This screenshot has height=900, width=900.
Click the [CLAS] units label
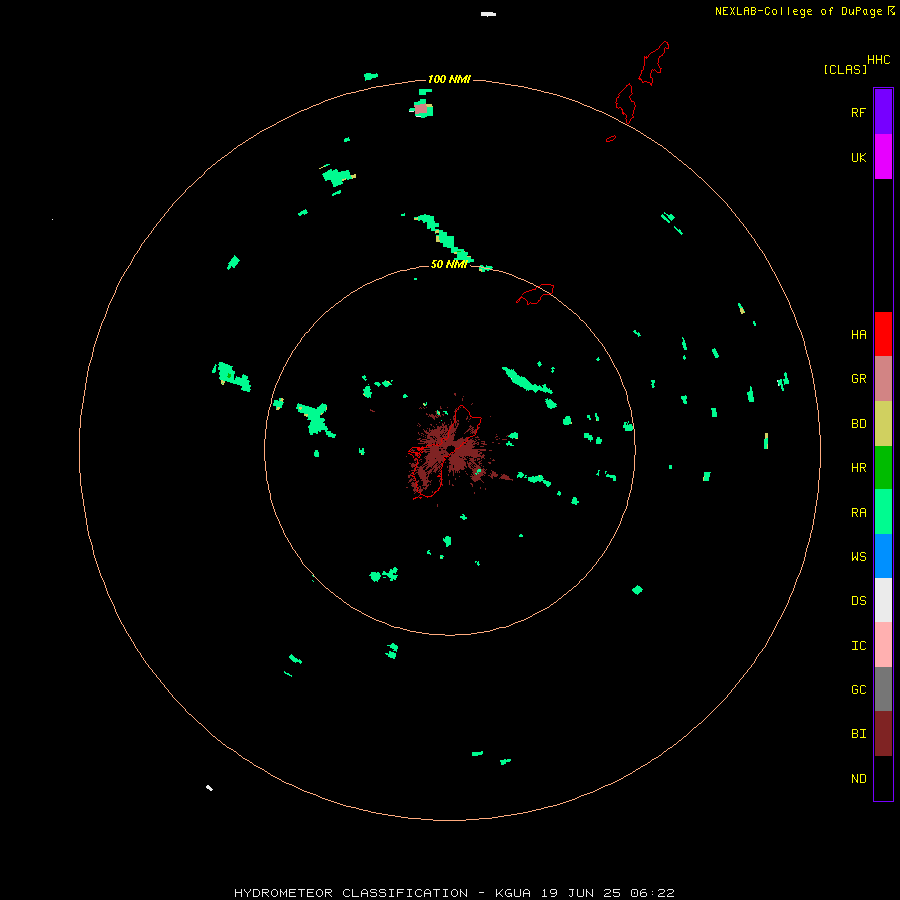click(845, 69)
